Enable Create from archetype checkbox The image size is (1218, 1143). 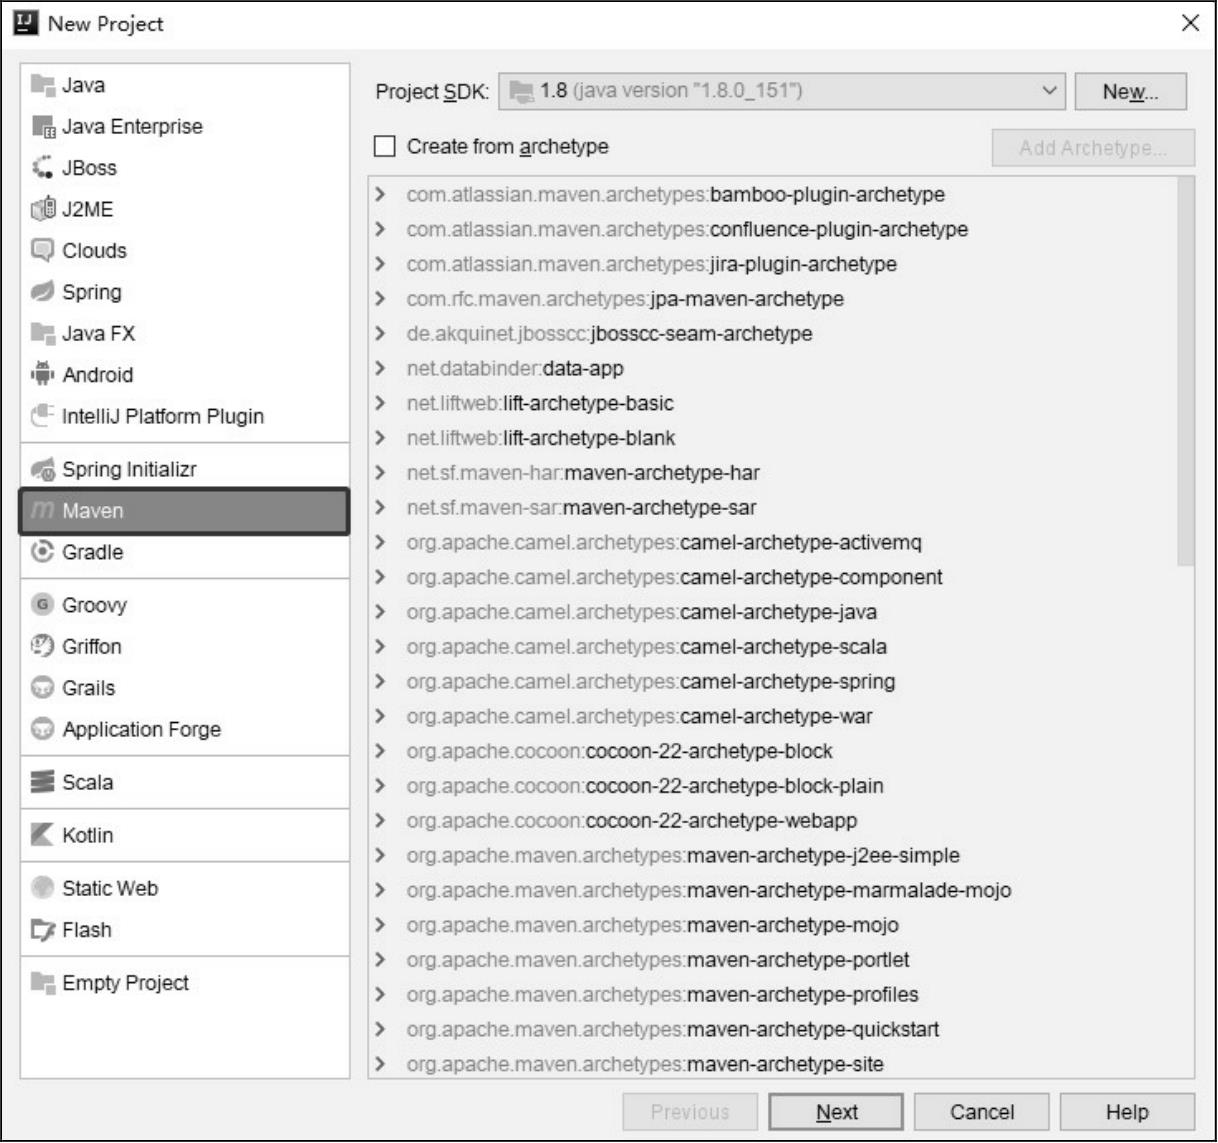point(385,147)
